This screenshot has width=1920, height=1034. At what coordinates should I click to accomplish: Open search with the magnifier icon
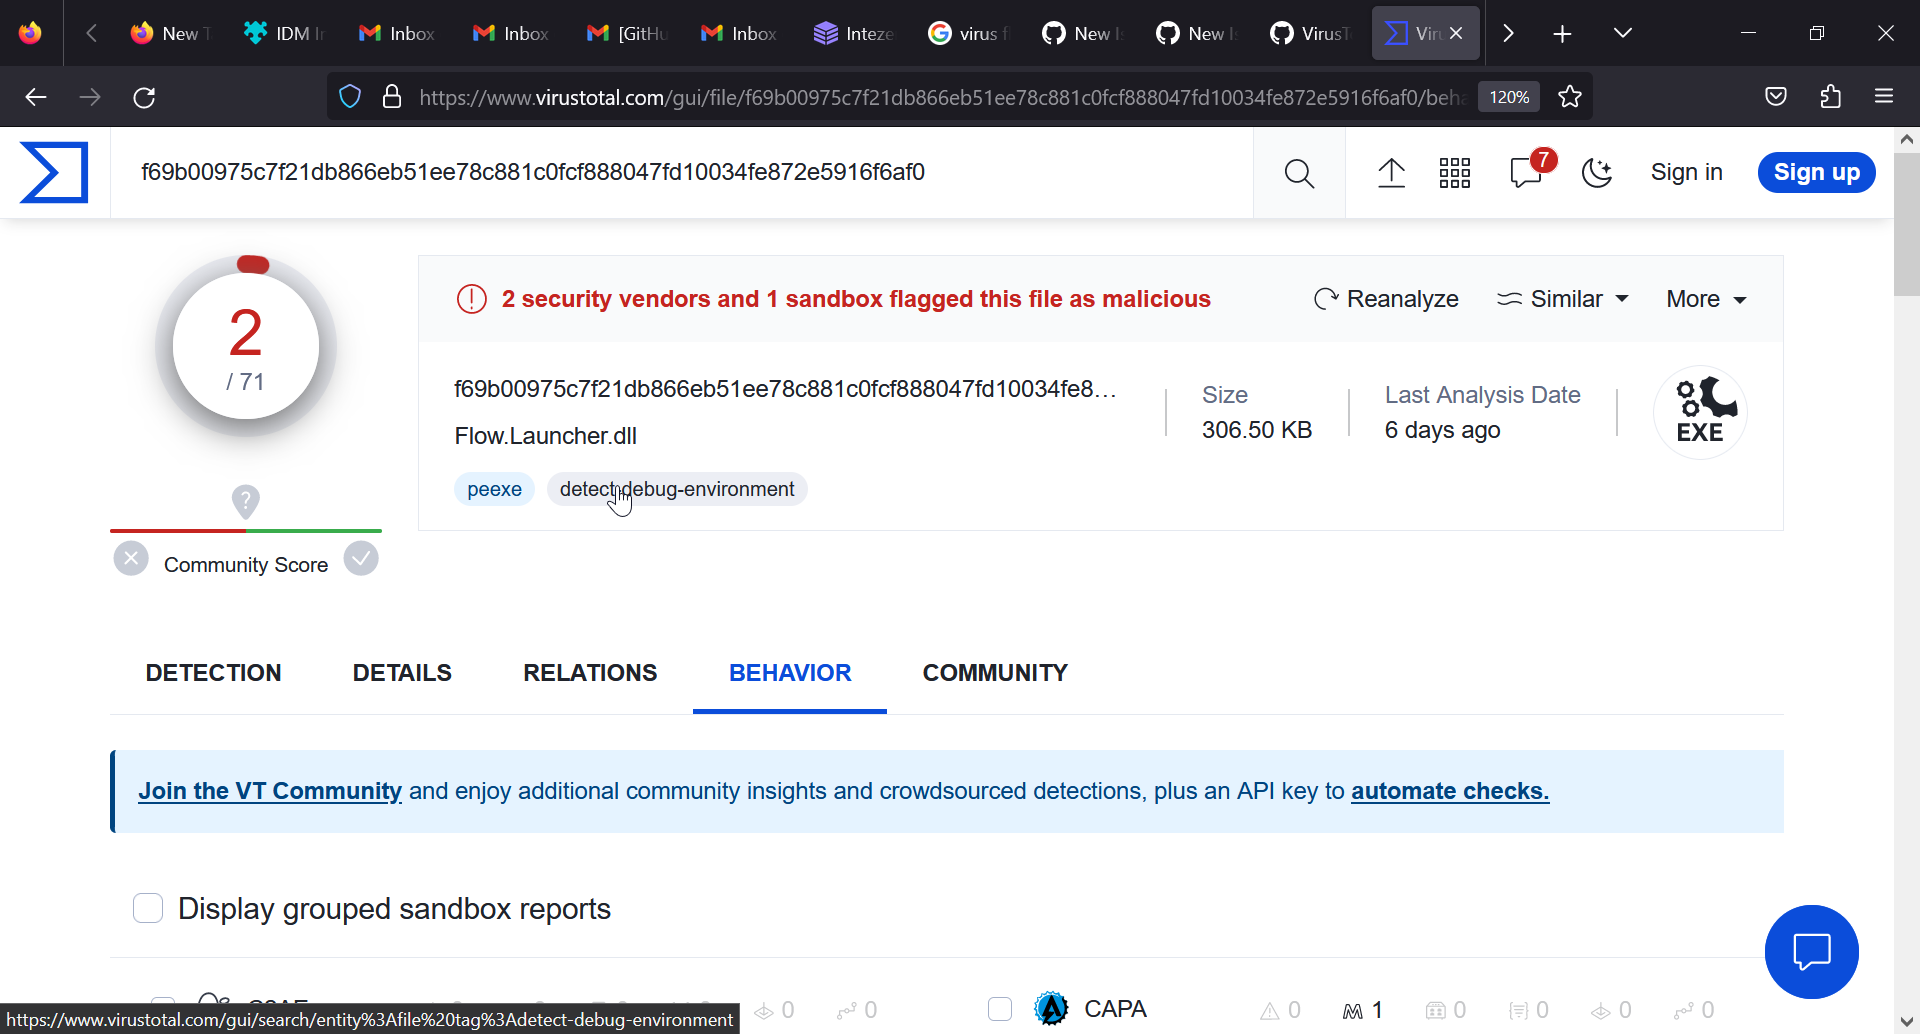pos(1299,172)
